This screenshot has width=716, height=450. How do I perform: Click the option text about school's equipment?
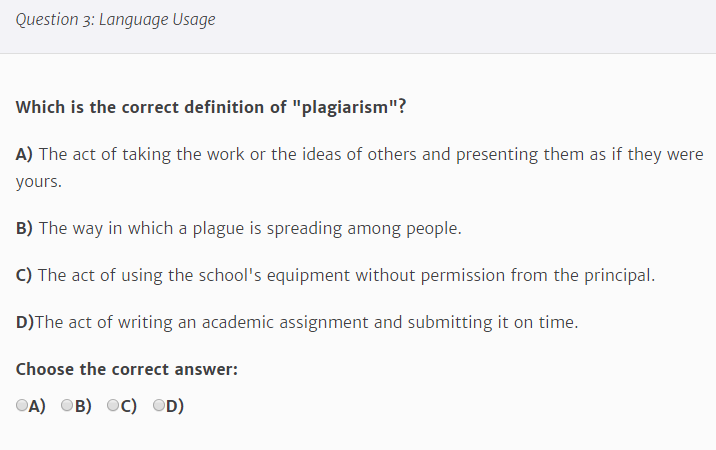(346, 275)
